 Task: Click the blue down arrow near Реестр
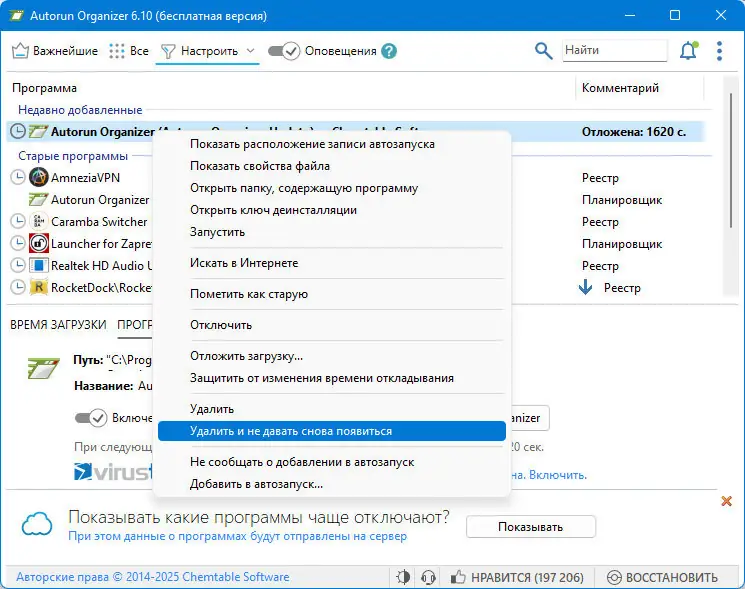586,287
